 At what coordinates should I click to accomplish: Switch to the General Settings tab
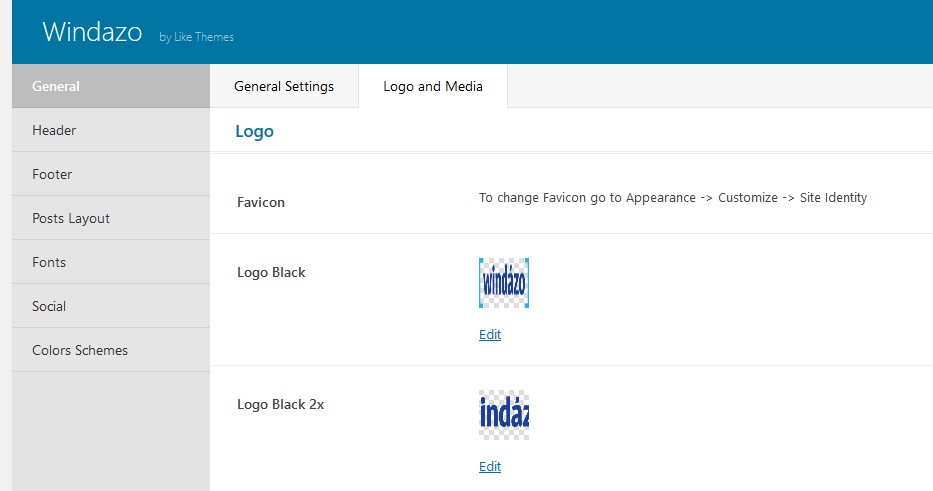coord(284,86)
